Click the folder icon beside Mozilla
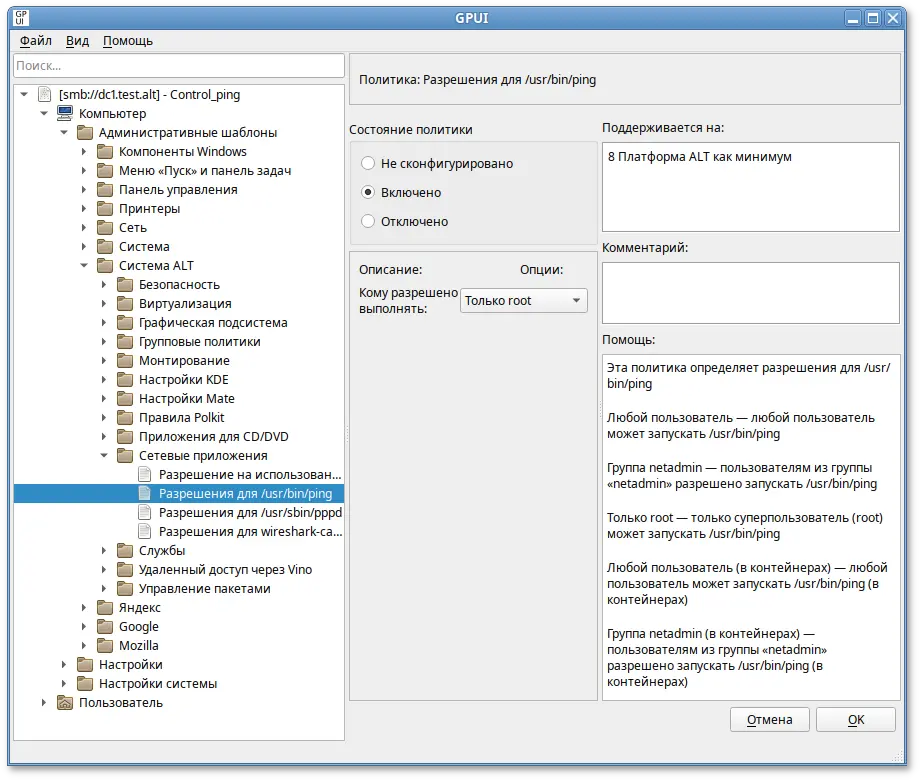The width and height of the screenshot is (920, 780). click(105, 646)
